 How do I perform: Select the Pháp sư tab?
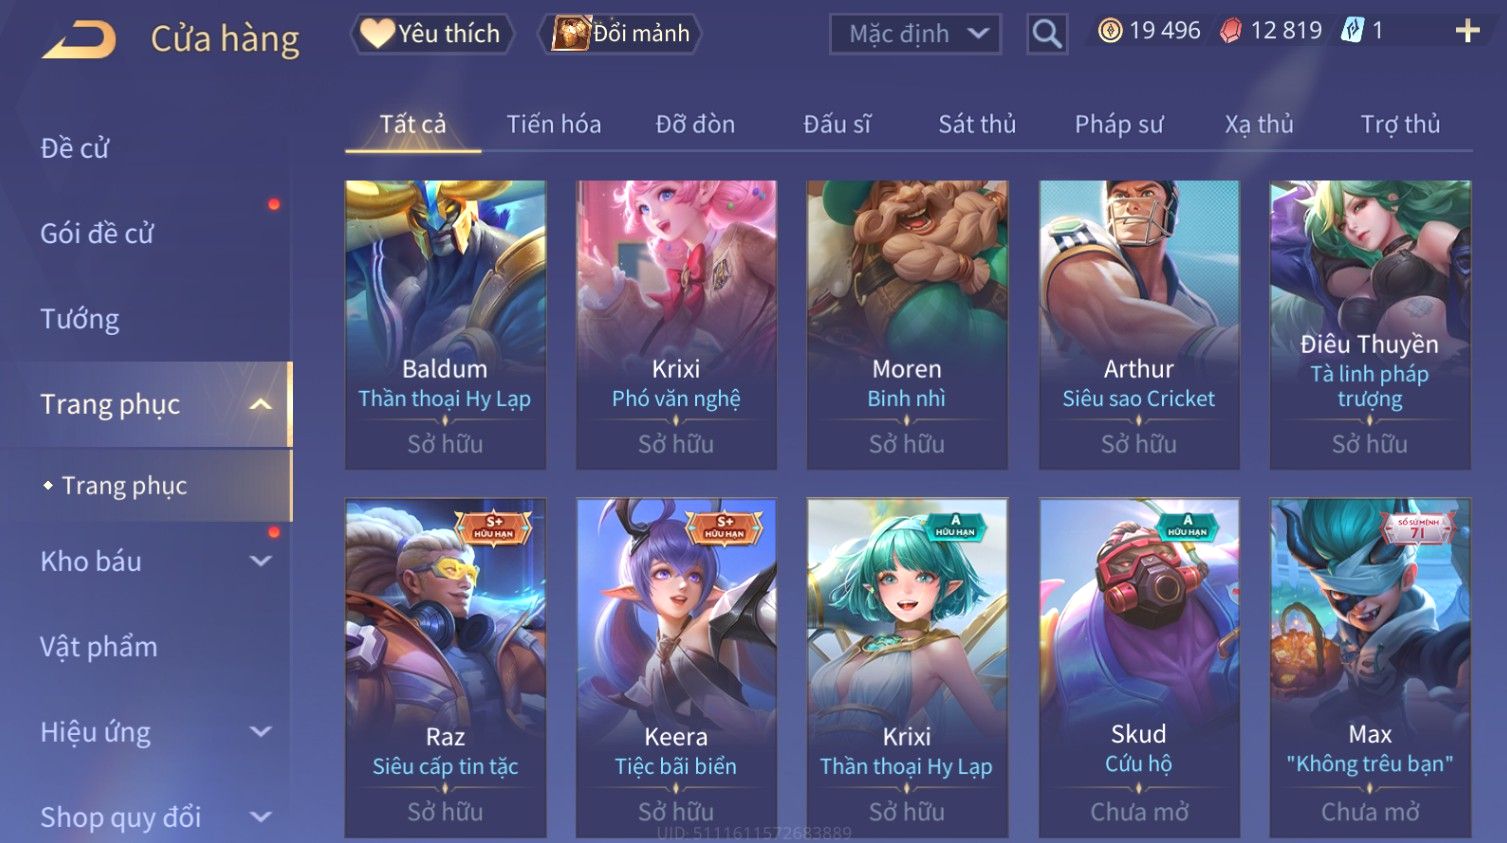click(x=1119, y=124)
